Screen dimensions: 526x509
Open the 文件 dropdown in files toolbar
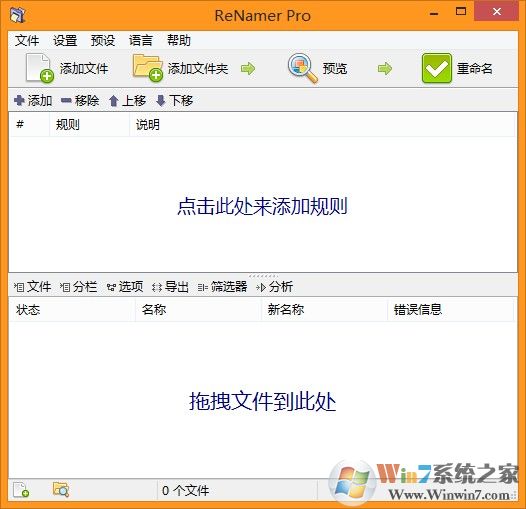pos(33,287)
